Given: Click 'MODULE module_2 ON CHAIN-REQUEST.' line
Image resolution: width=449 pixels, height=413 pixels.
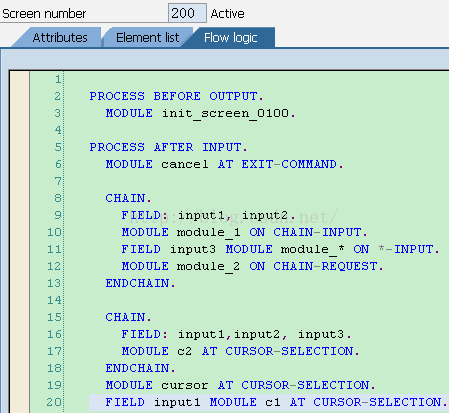Looking at the screenshot, I should (252, 266).
